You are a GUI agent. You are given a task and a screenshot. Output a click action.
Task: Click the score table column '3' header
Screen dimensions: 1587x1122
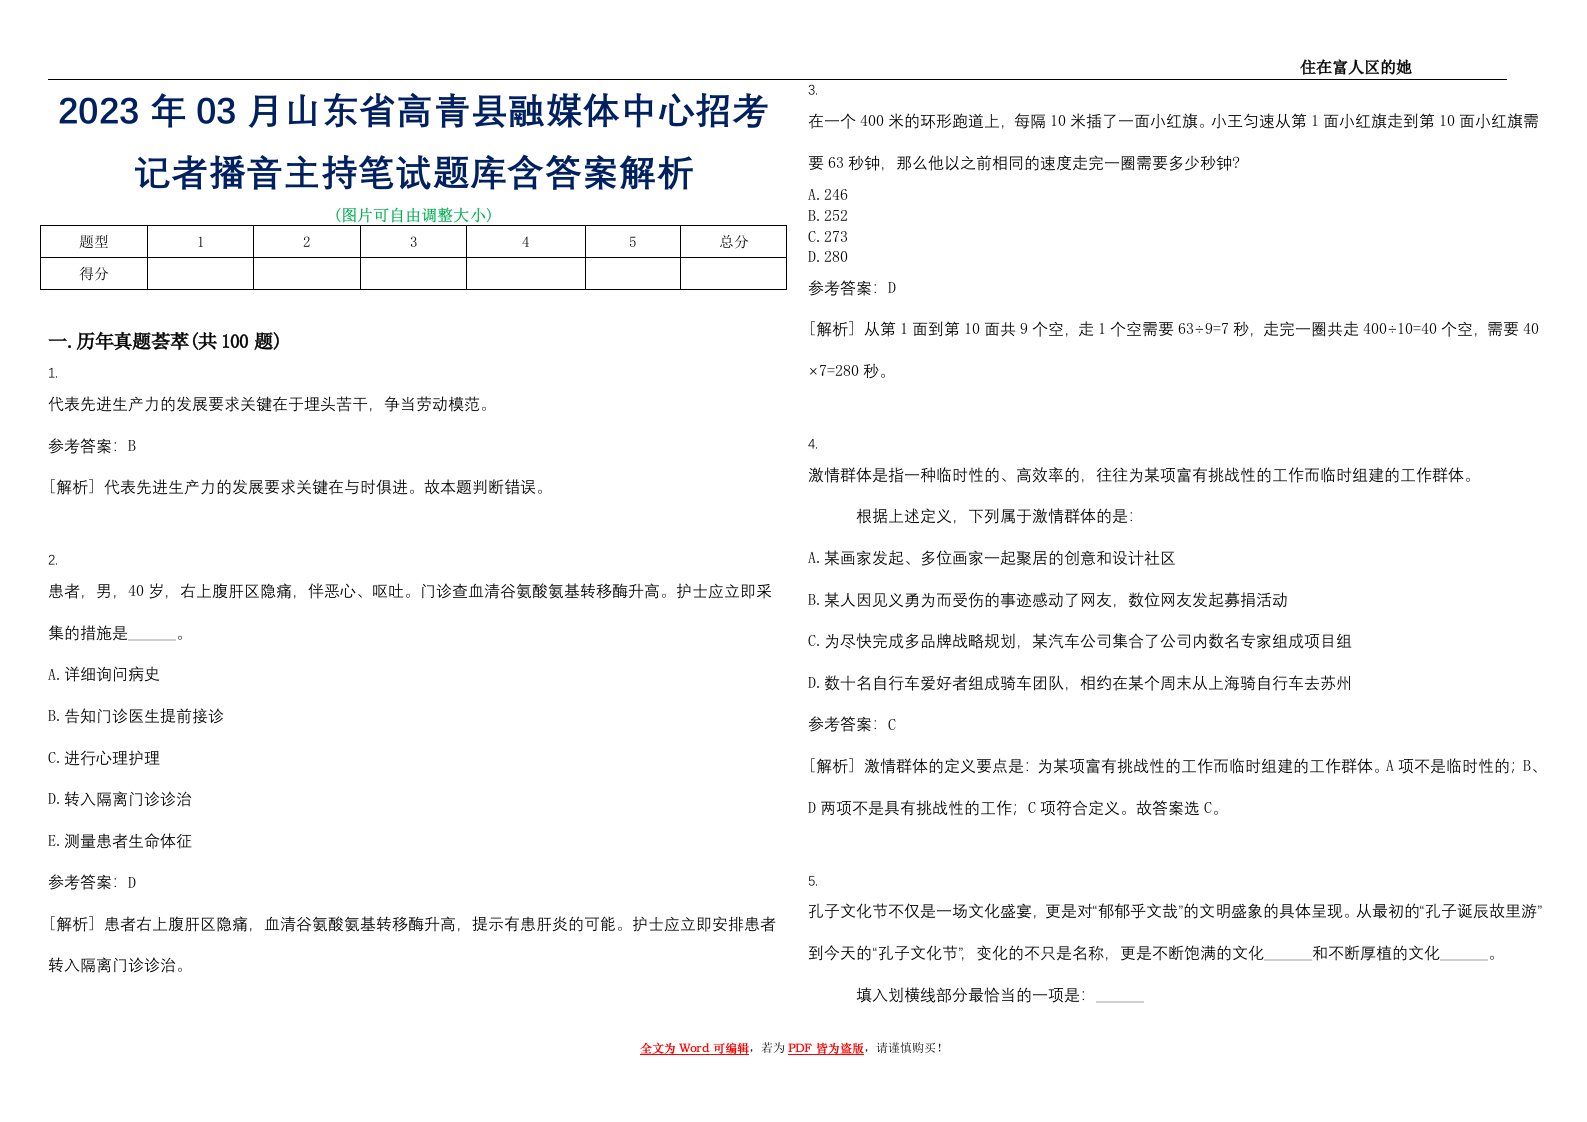413,242
